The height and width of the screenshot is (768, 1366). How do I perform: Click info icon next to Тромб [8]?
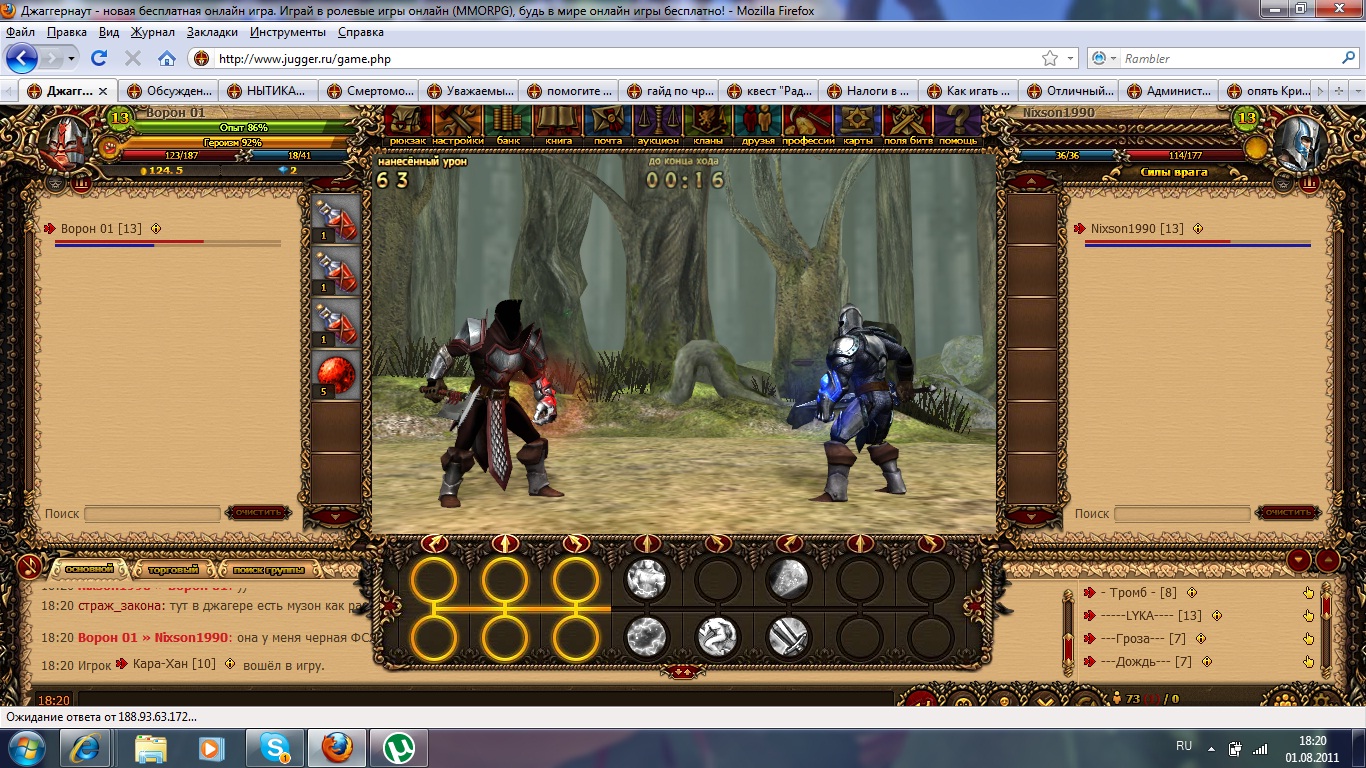coord(1191,592)
